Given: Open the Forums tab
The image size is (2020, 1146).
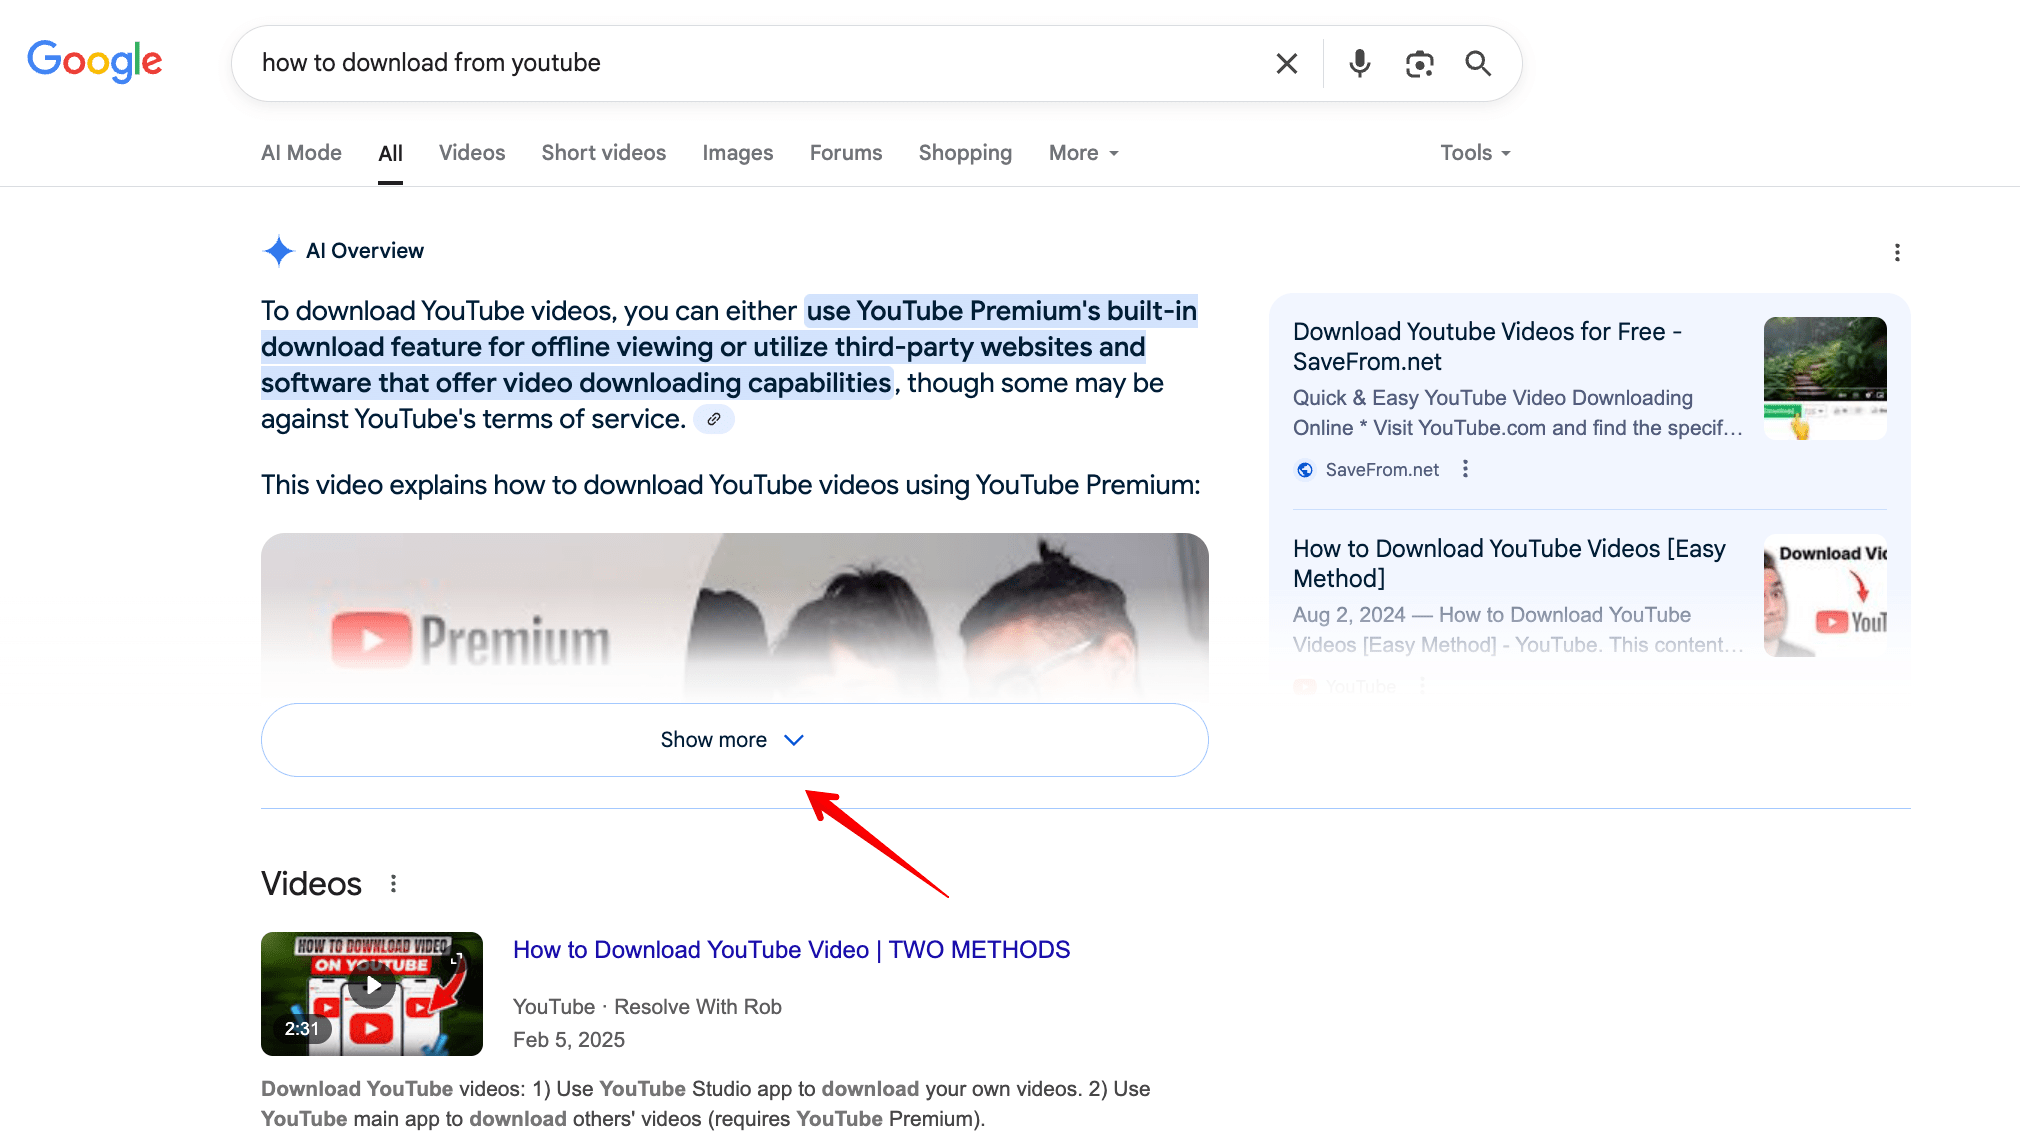Looking at the screenshot, I should point(846,153).
